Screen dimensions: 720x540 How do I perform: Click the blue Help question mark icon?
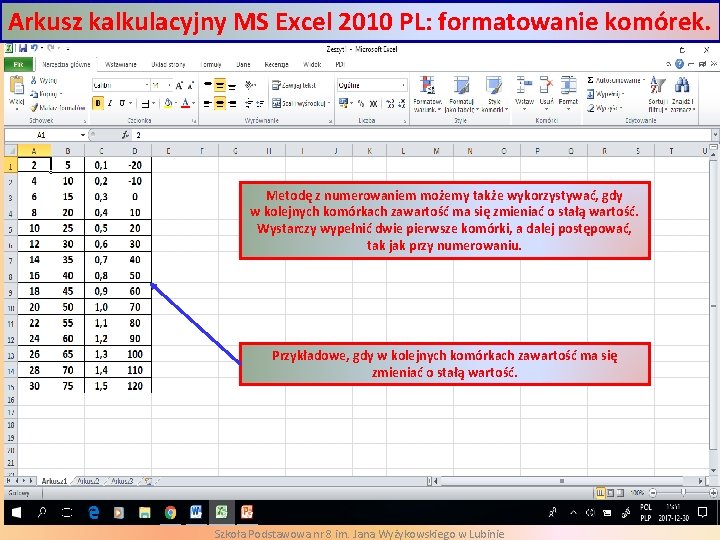[679, 64]
